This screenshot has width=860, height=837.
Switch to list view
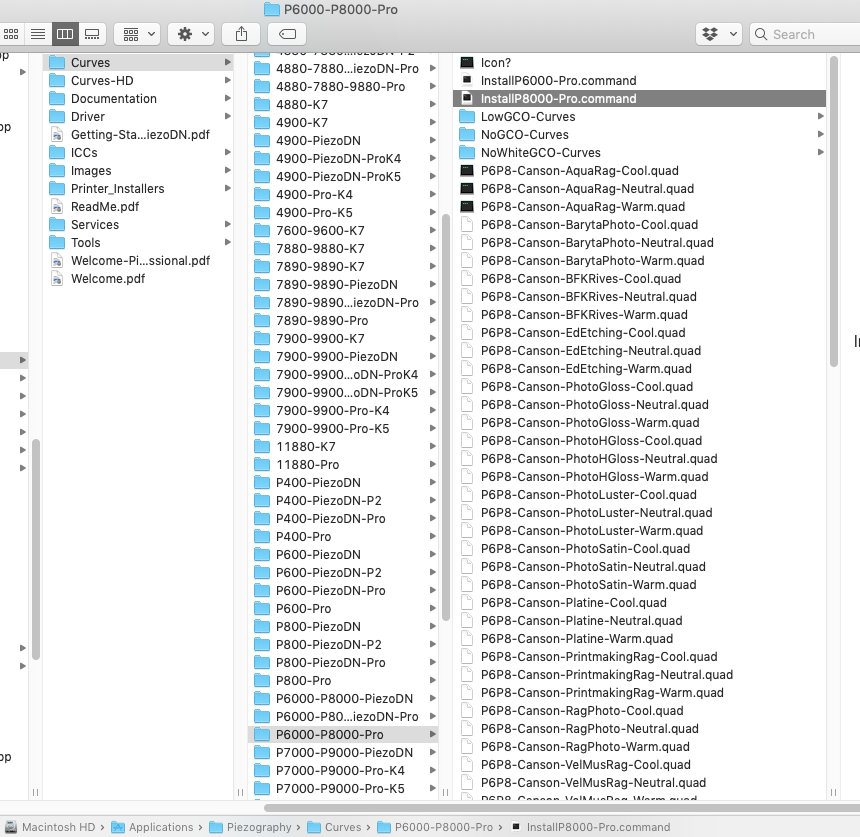[38, 34]
